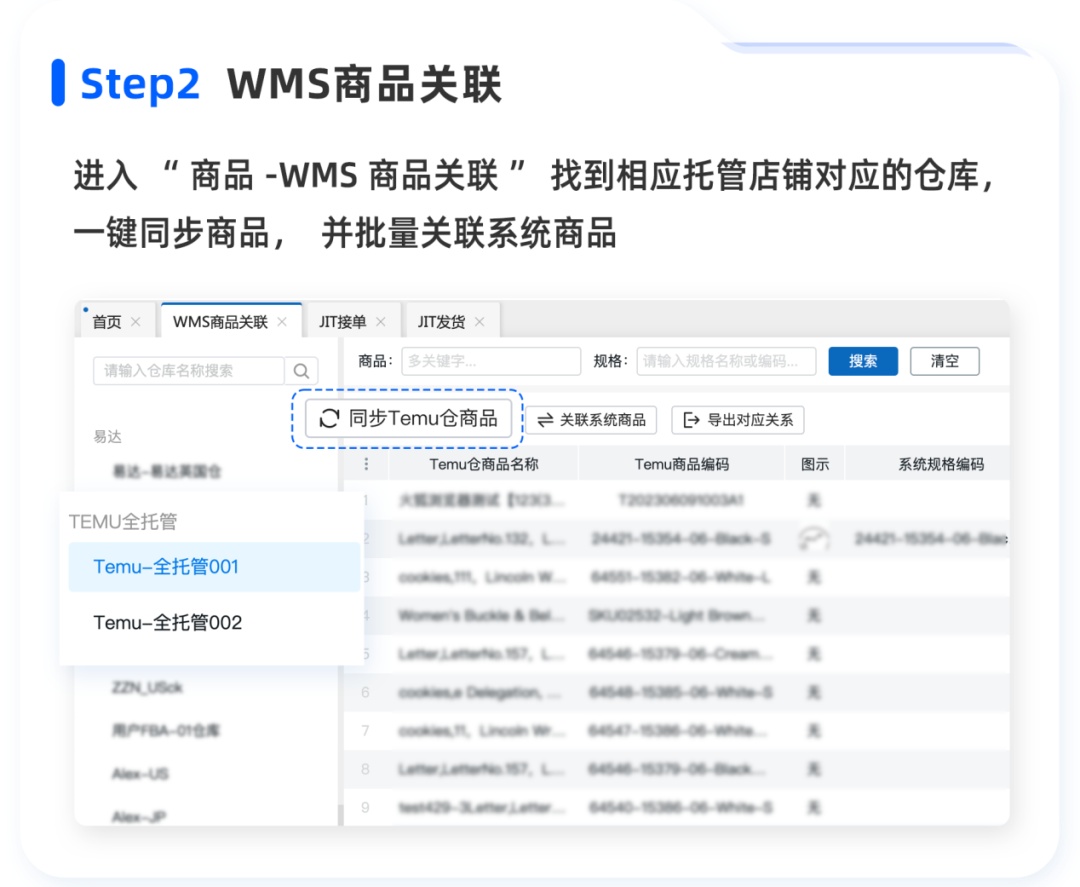Focus the 规格 name or code field
The height and width of the screenshot is (887, 1080).
pos(726,361)
